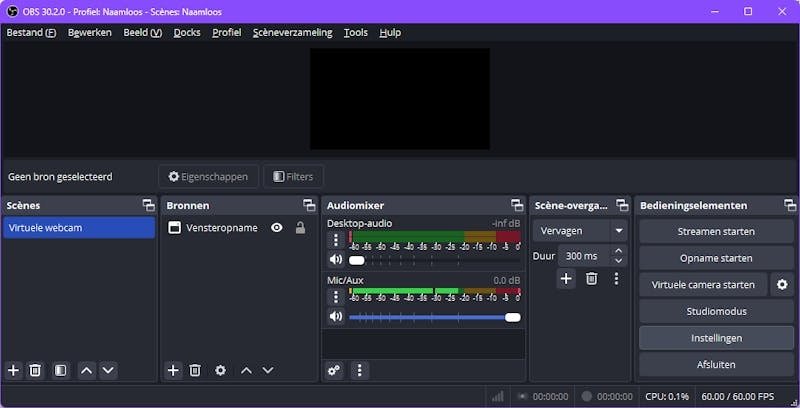Viewport: 800px width, 408px height.
Task: Click the Geen bron geselecteerd label
Action: click(60, 176)
